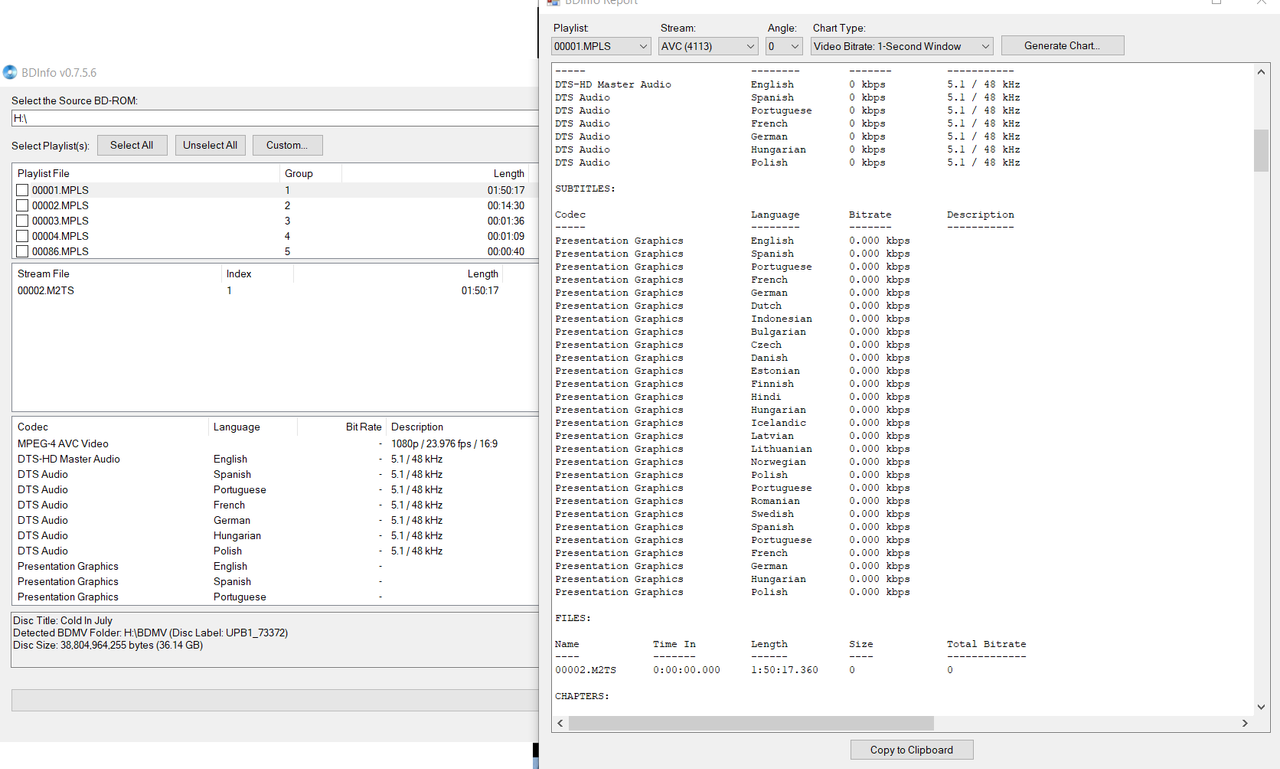1280x769 pixels.
Task: Click the source BD-ROM path field
Action: 275,118
